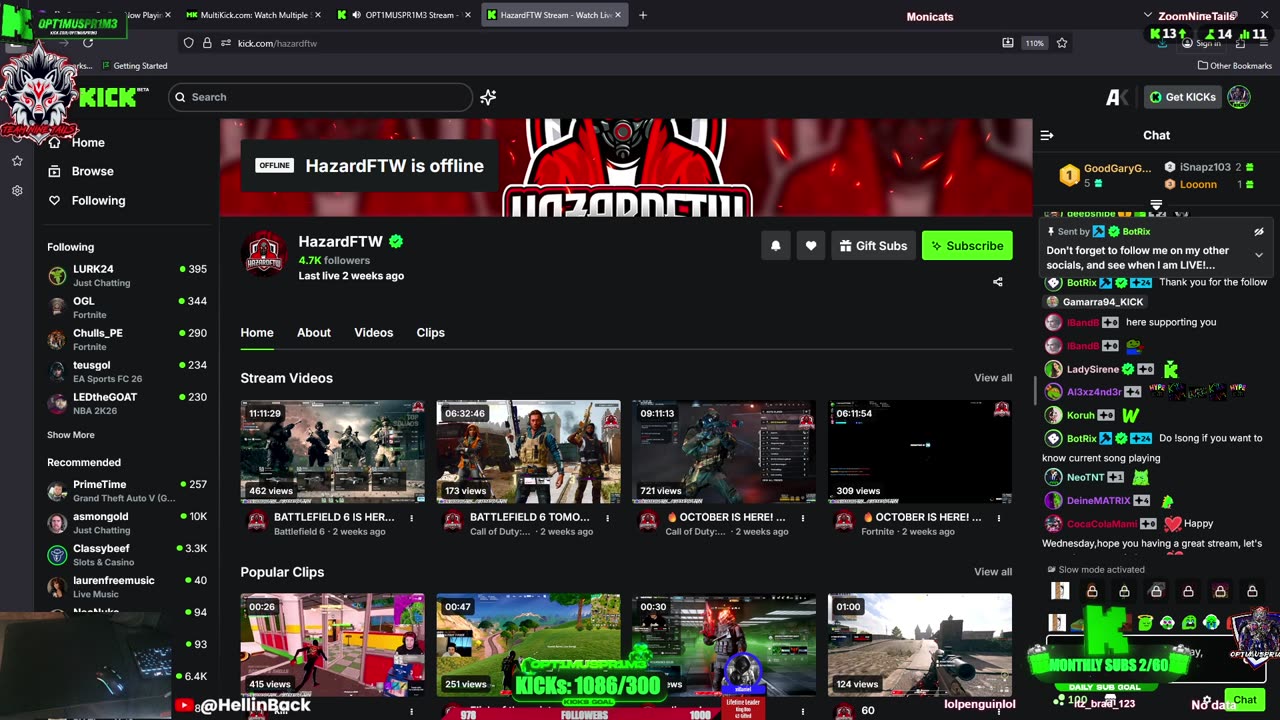Open options for Fortnite OCTOBER video

pyautogui.click(x=999, y=518)
